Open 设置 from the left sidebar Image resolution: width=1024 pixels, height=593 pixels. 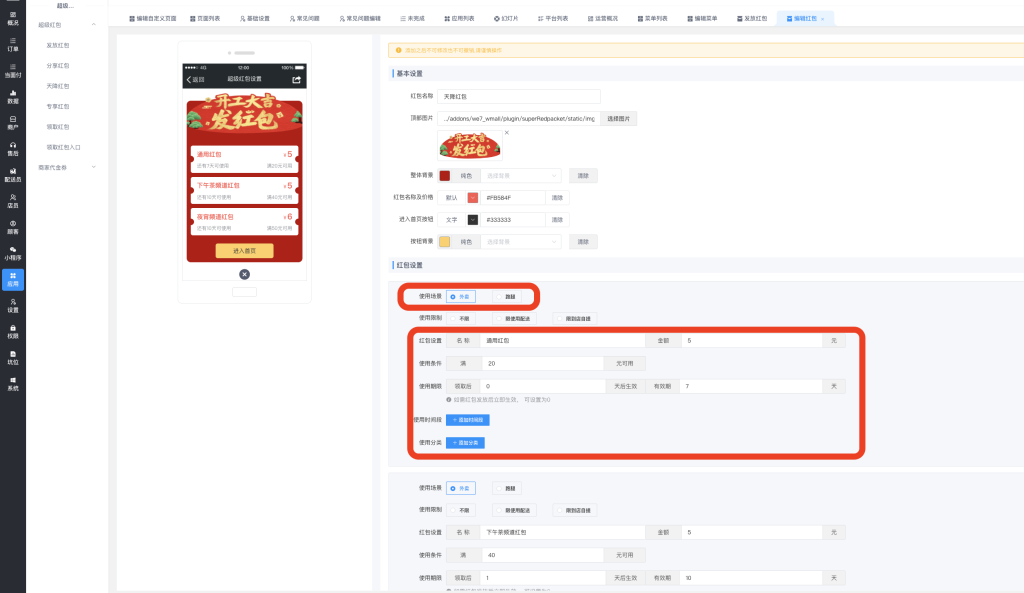click(13, 307)
